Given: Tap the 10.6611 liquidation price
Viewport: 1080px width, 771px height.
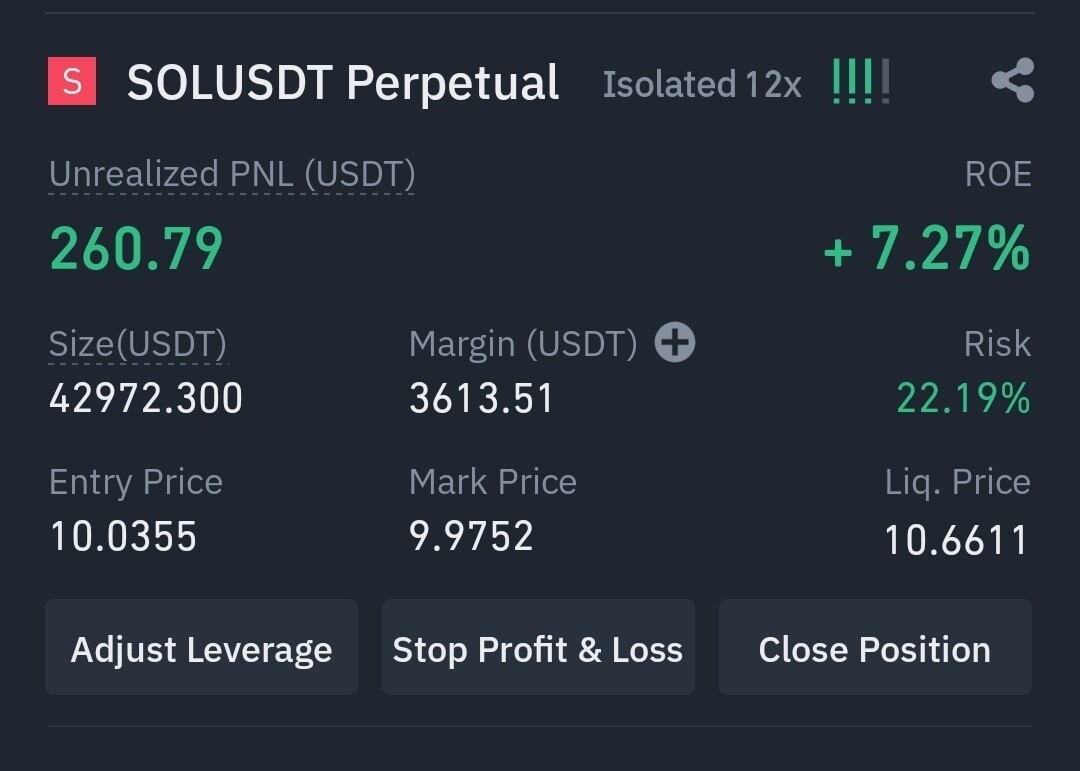Looking at the screenshot, I should point(956,541).
